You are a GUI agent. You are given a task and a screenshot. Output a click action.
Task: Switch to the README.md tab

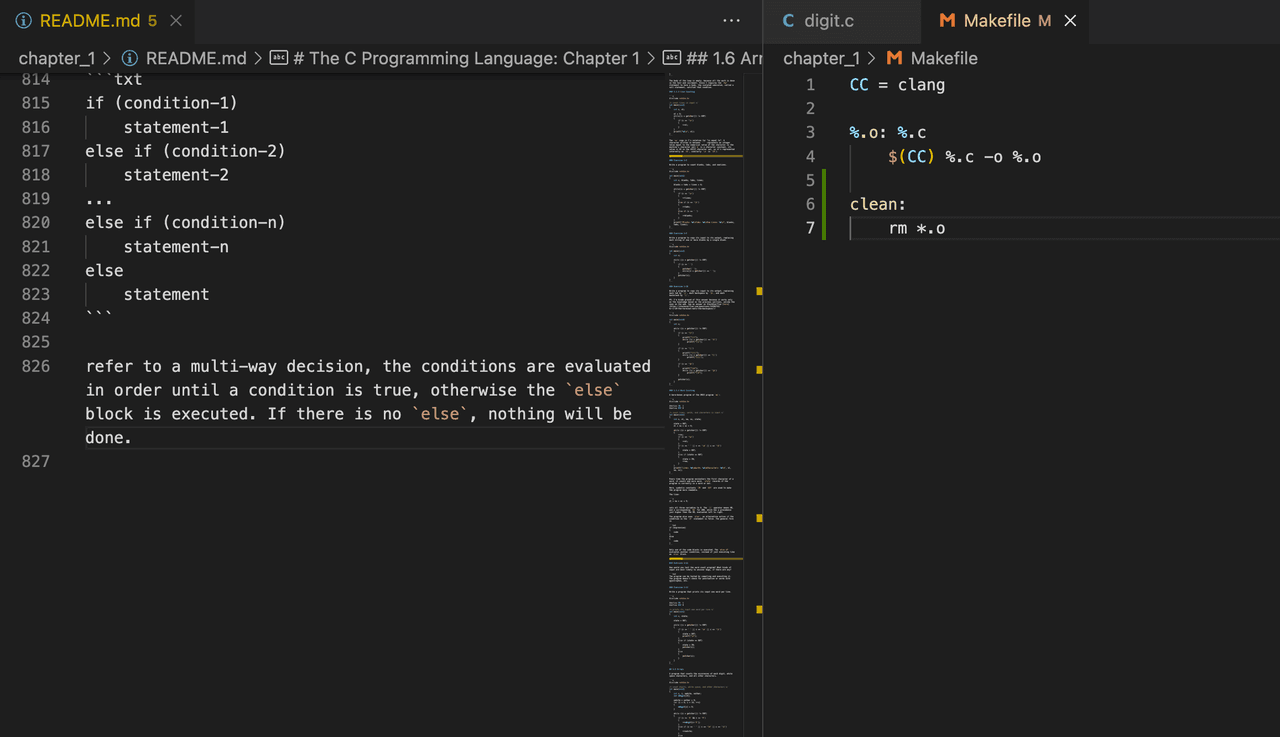tap(97, 20)
